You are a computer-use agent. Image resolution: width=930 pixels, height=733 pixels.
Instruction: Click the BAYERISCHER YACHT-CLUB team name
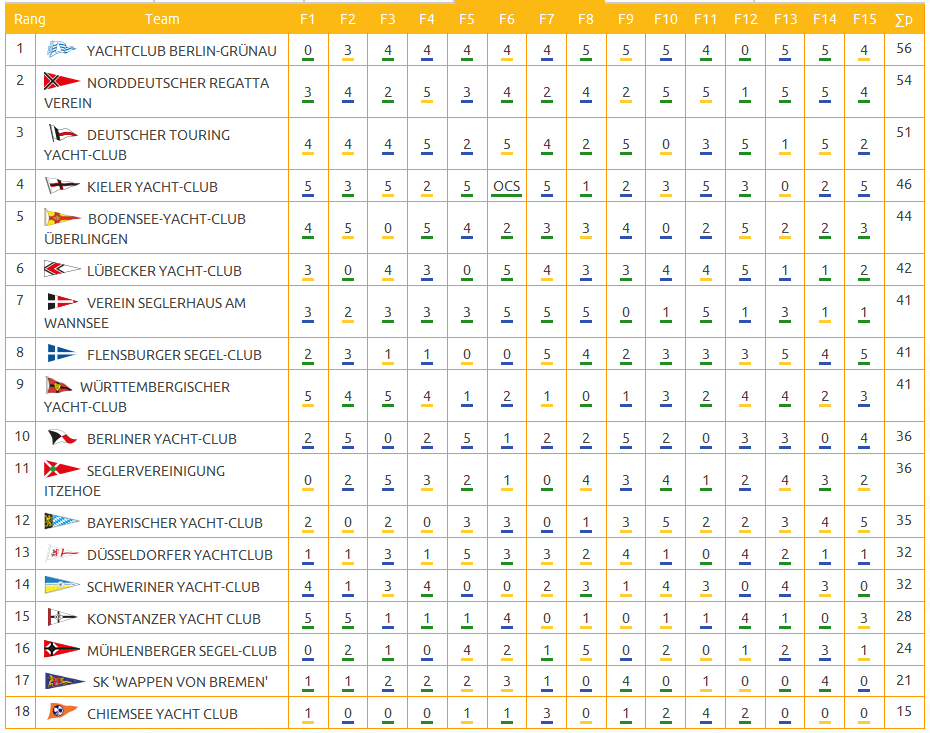[175, 523]
